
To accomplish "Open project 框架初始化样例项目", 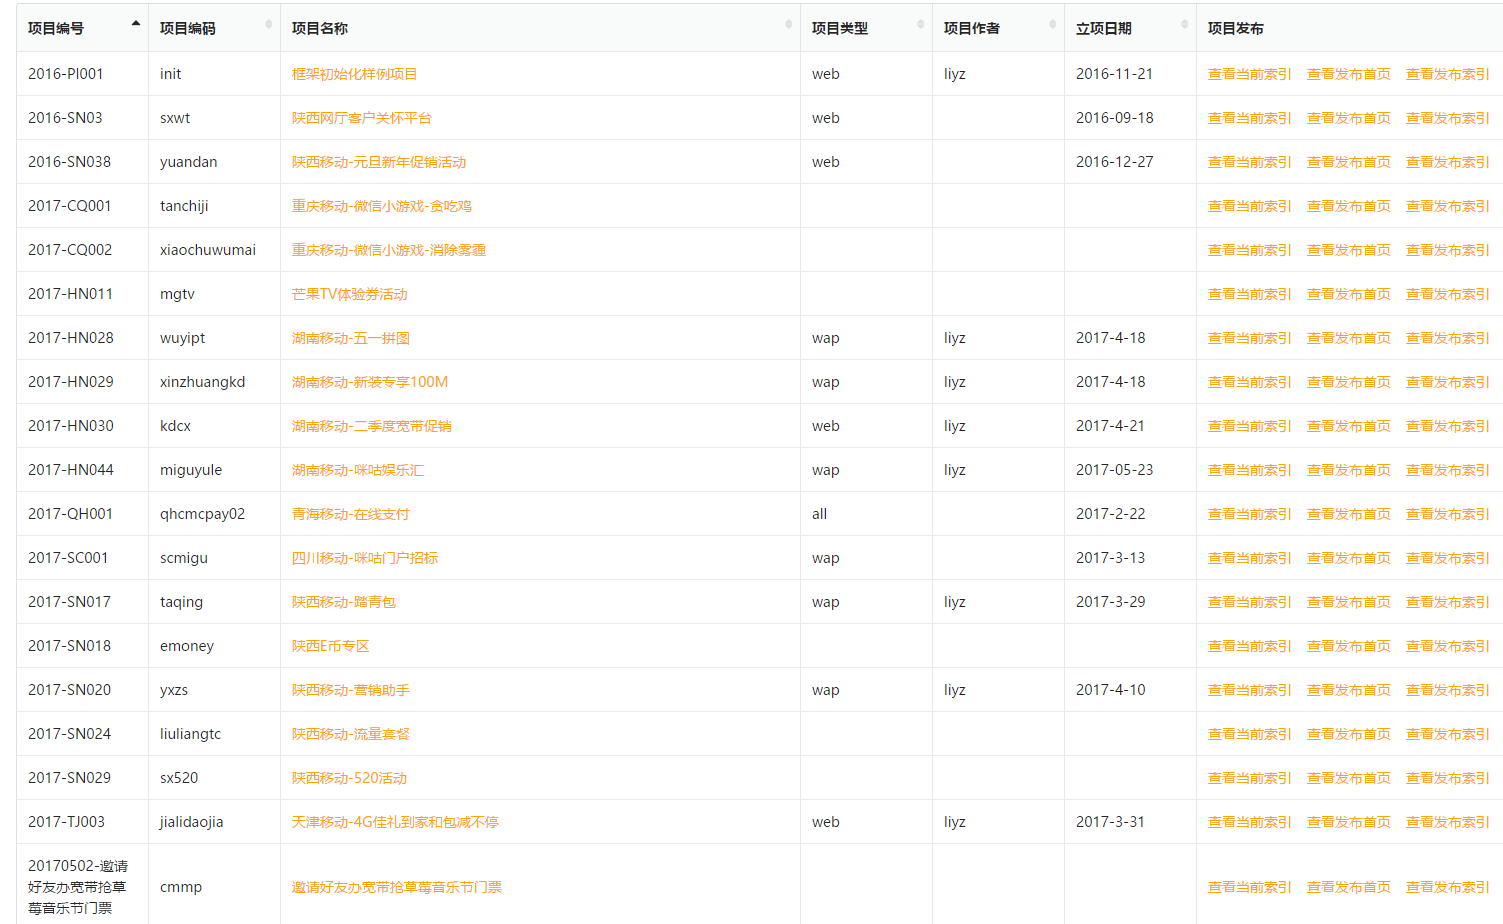I will (354, 74).
